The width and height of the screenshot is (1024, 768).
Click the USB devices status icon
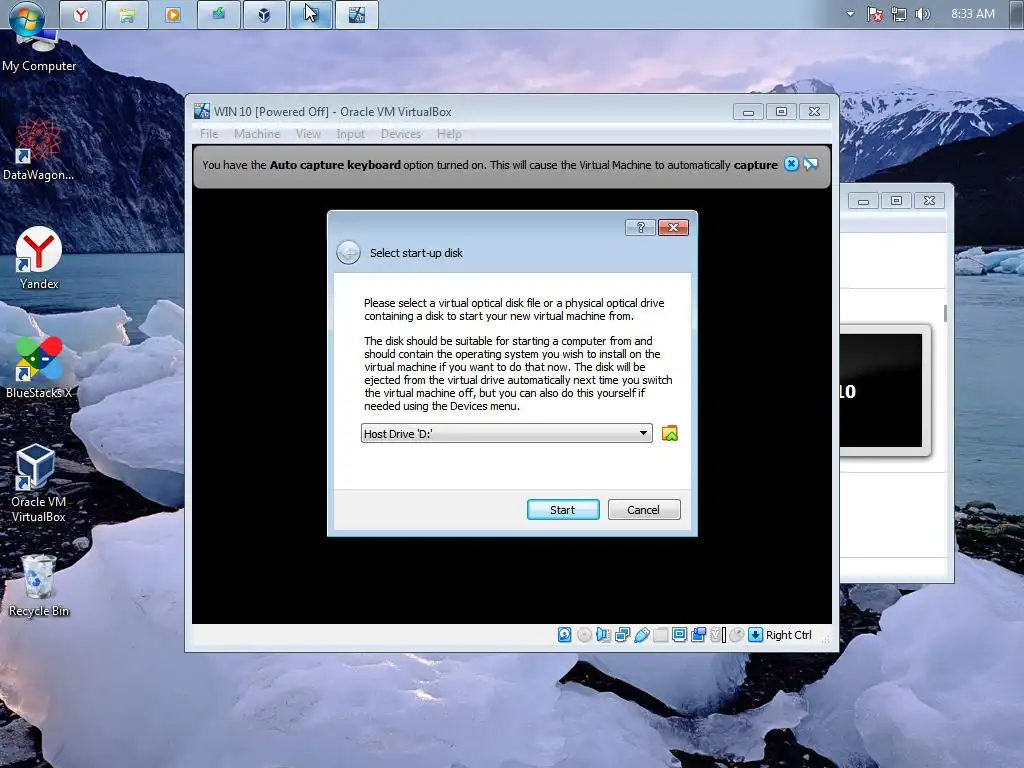(641, 635)
